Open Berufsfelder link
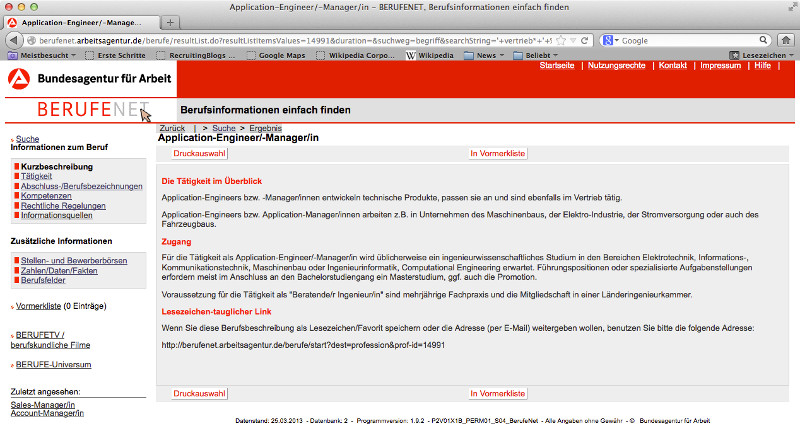Viewport: 800px width, 426px height. [43, 280]
